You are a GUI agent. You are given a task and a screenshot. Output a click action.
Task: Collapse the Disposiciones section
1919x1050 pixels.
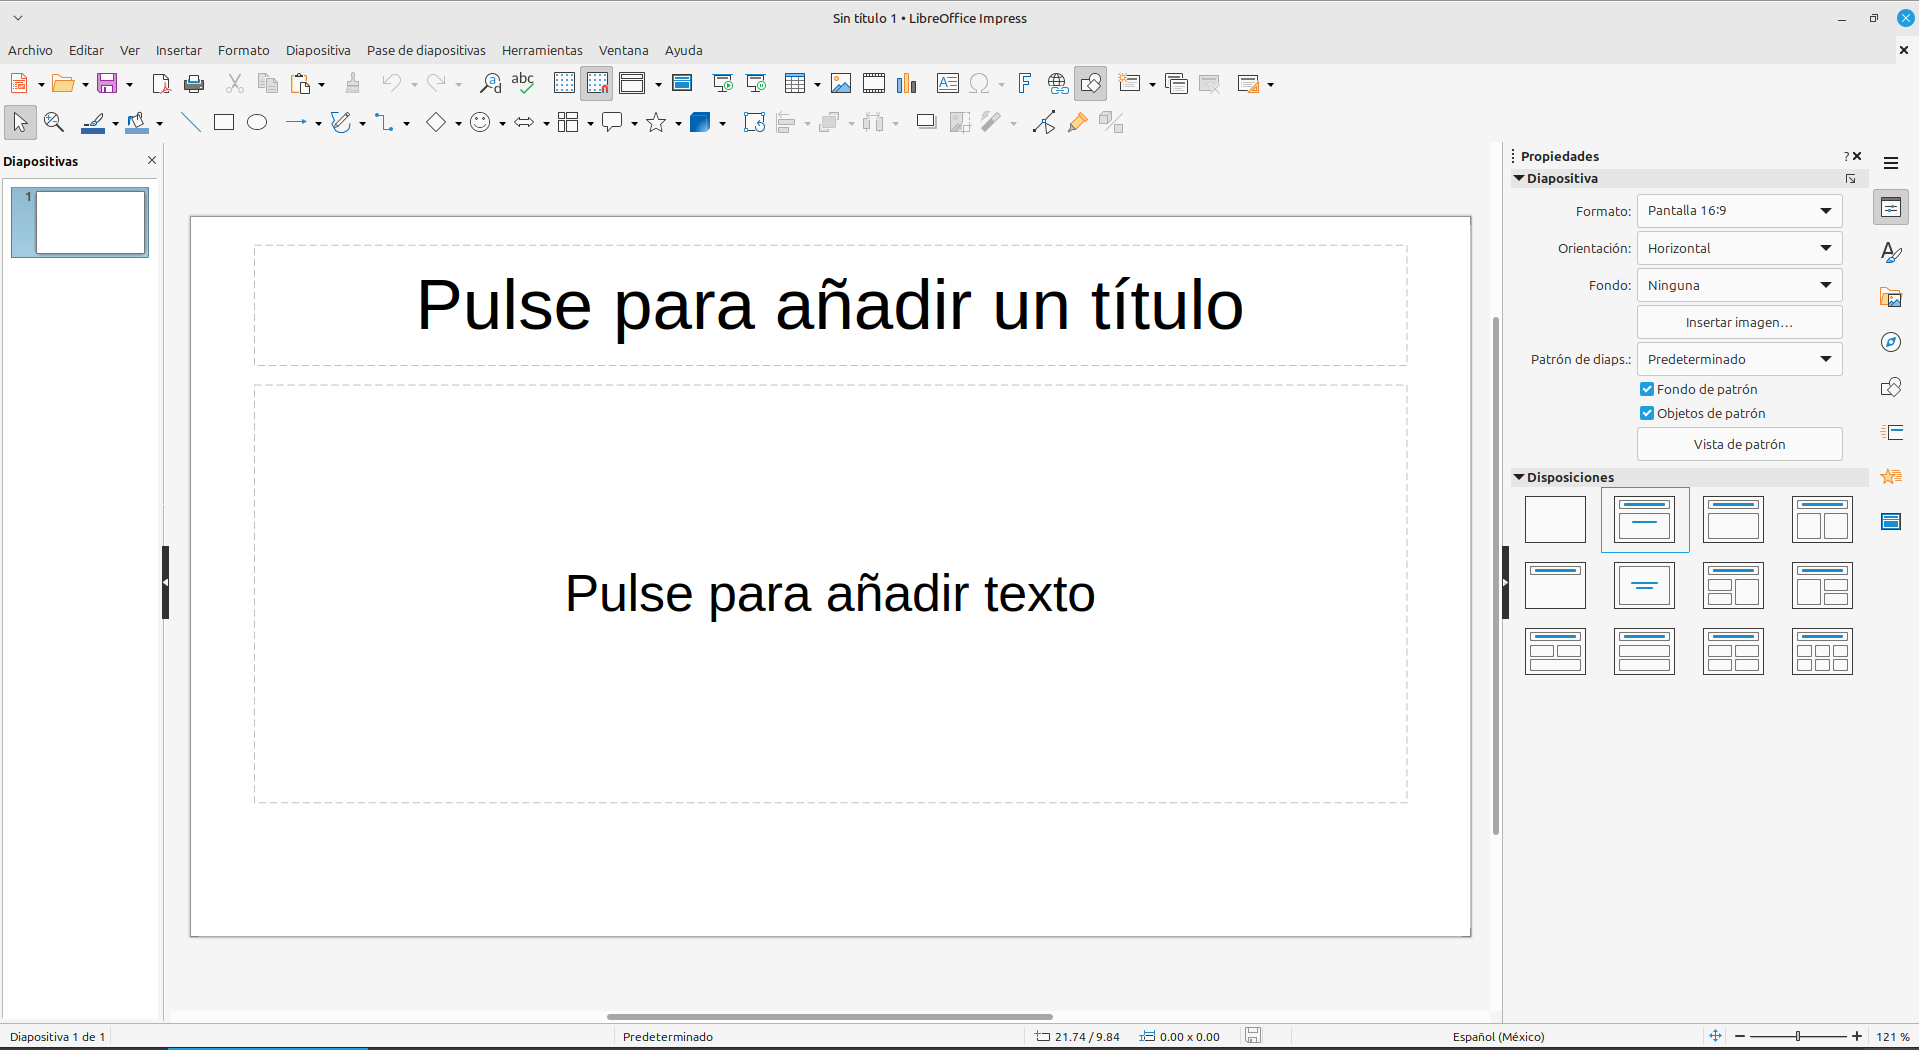[1519, 478]
